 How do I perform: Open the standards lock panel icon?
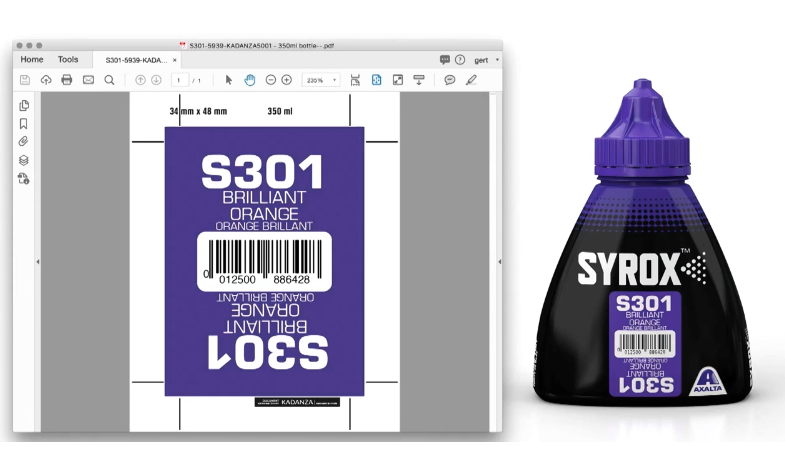24,179
